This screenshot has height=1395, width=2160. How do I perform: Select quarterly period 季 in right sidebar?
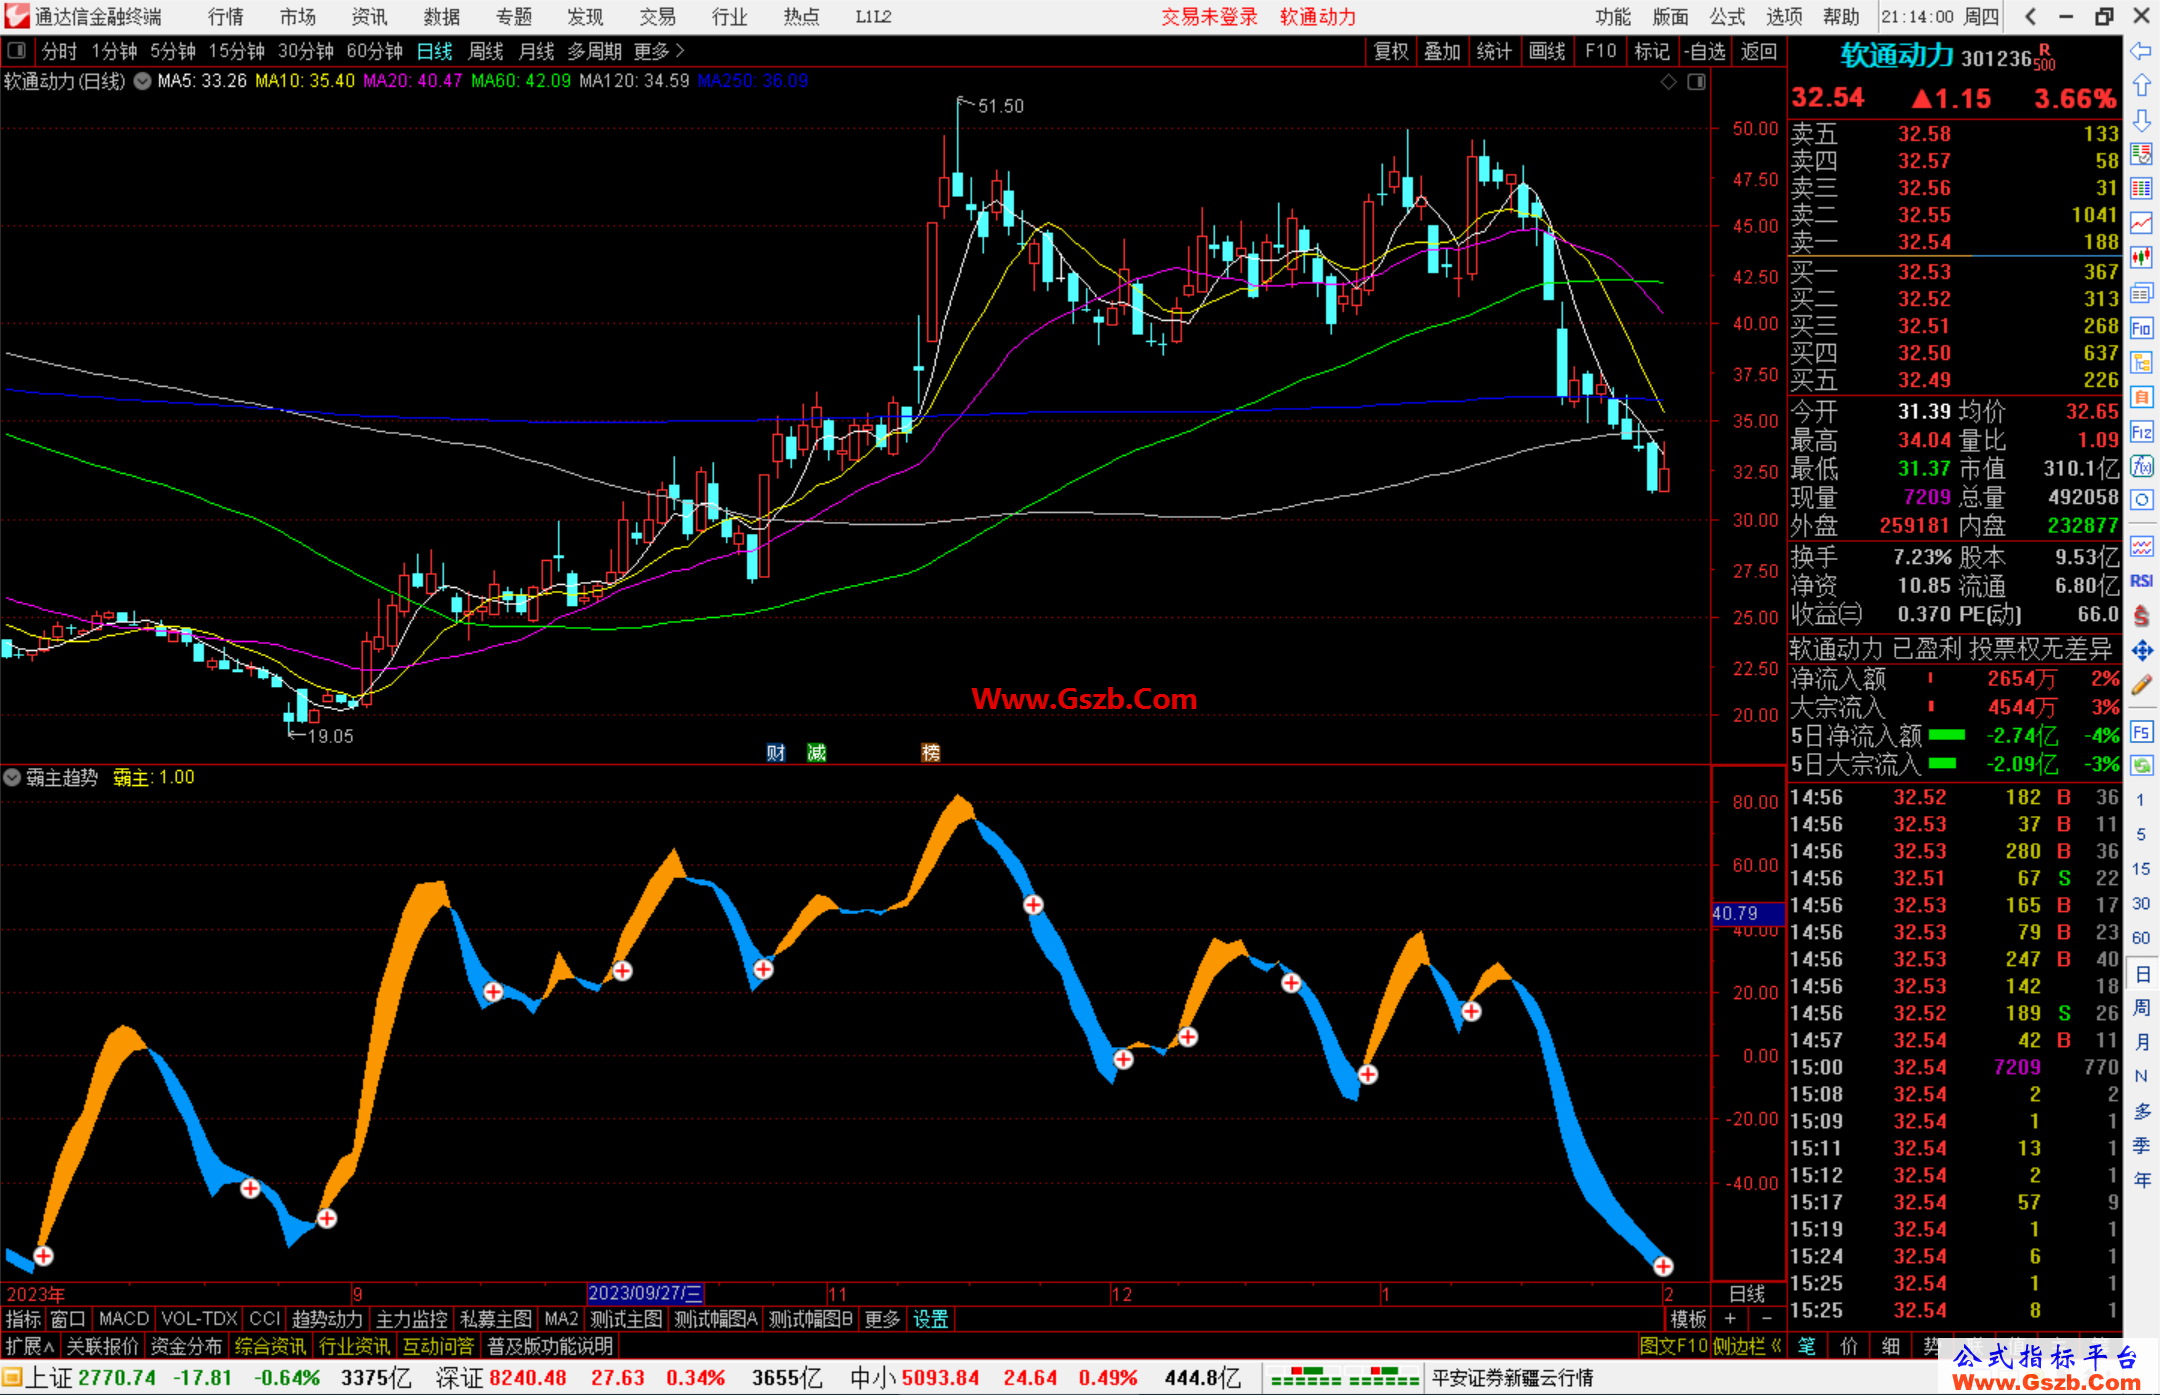(2141, 1145)
